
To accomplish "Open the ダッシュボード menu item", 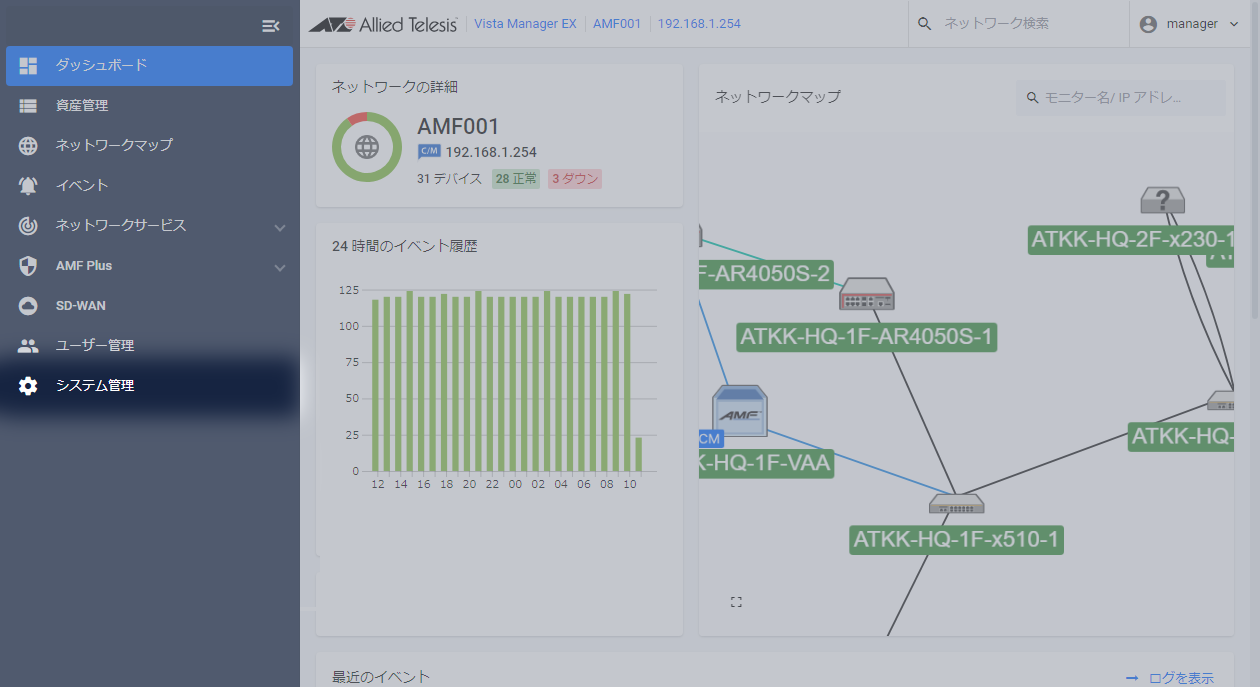I will pyautogui.click(x=149, y=65).
